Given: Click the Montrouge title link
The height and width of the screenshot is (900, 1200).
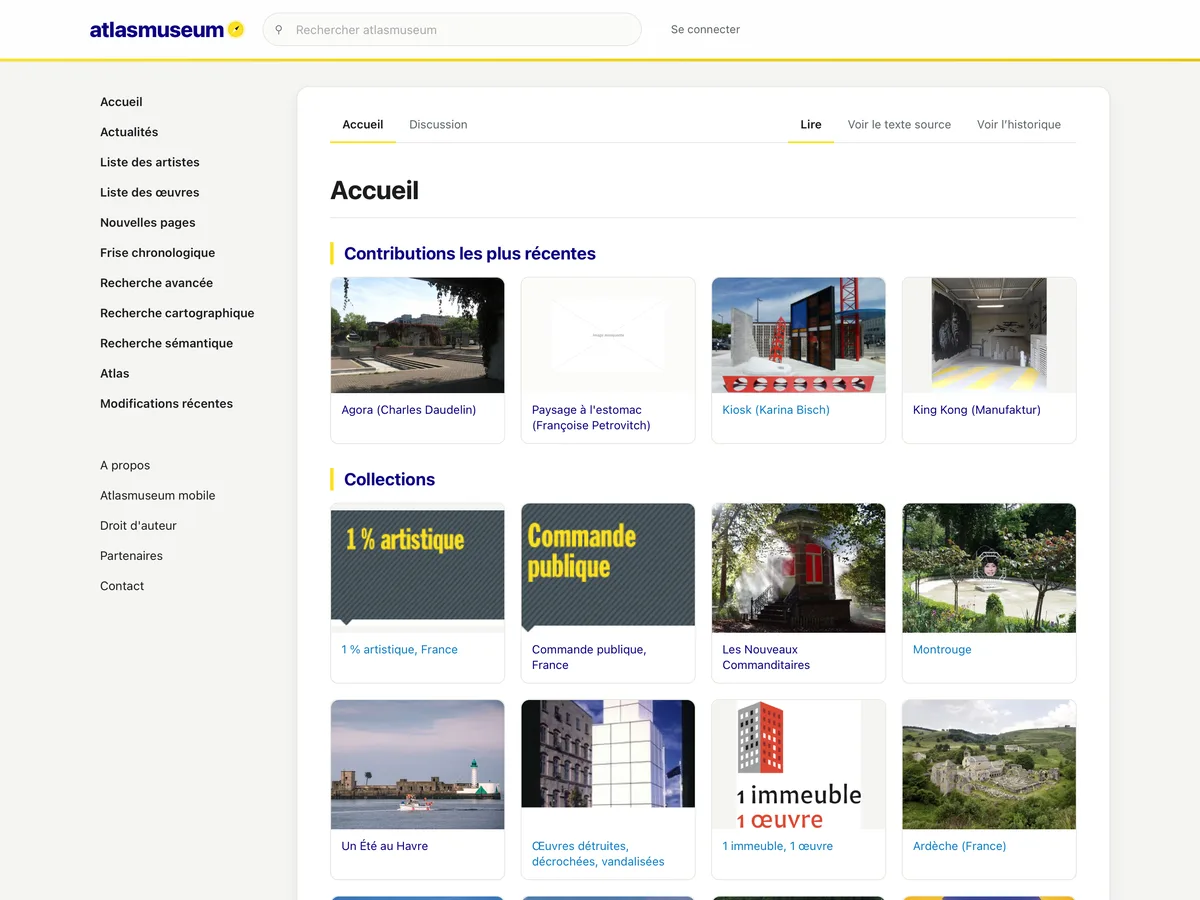Looking at the screenshot, I should [x=942, y=650].
